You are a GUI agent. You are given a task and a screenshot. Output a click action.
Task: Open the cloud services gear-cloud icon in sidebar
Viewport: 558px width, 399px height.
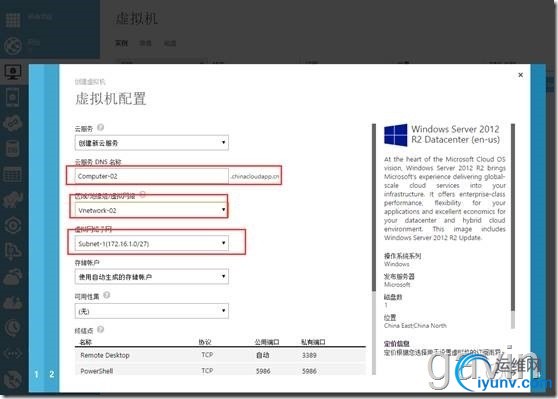[x=13, y=123]
